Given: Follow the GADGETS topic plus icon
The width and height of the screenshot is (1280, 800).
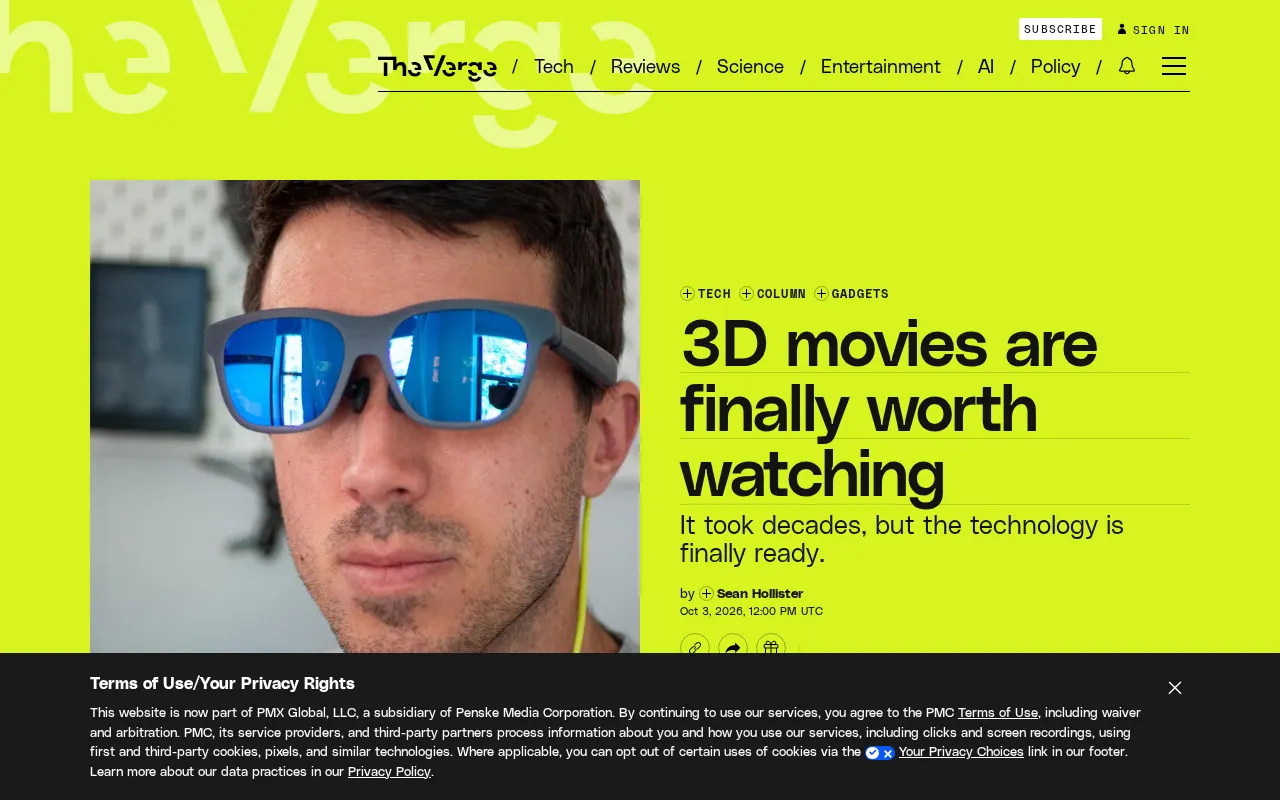Looking at the screenshot, I should pyautogui.click(x=821, y=293).
